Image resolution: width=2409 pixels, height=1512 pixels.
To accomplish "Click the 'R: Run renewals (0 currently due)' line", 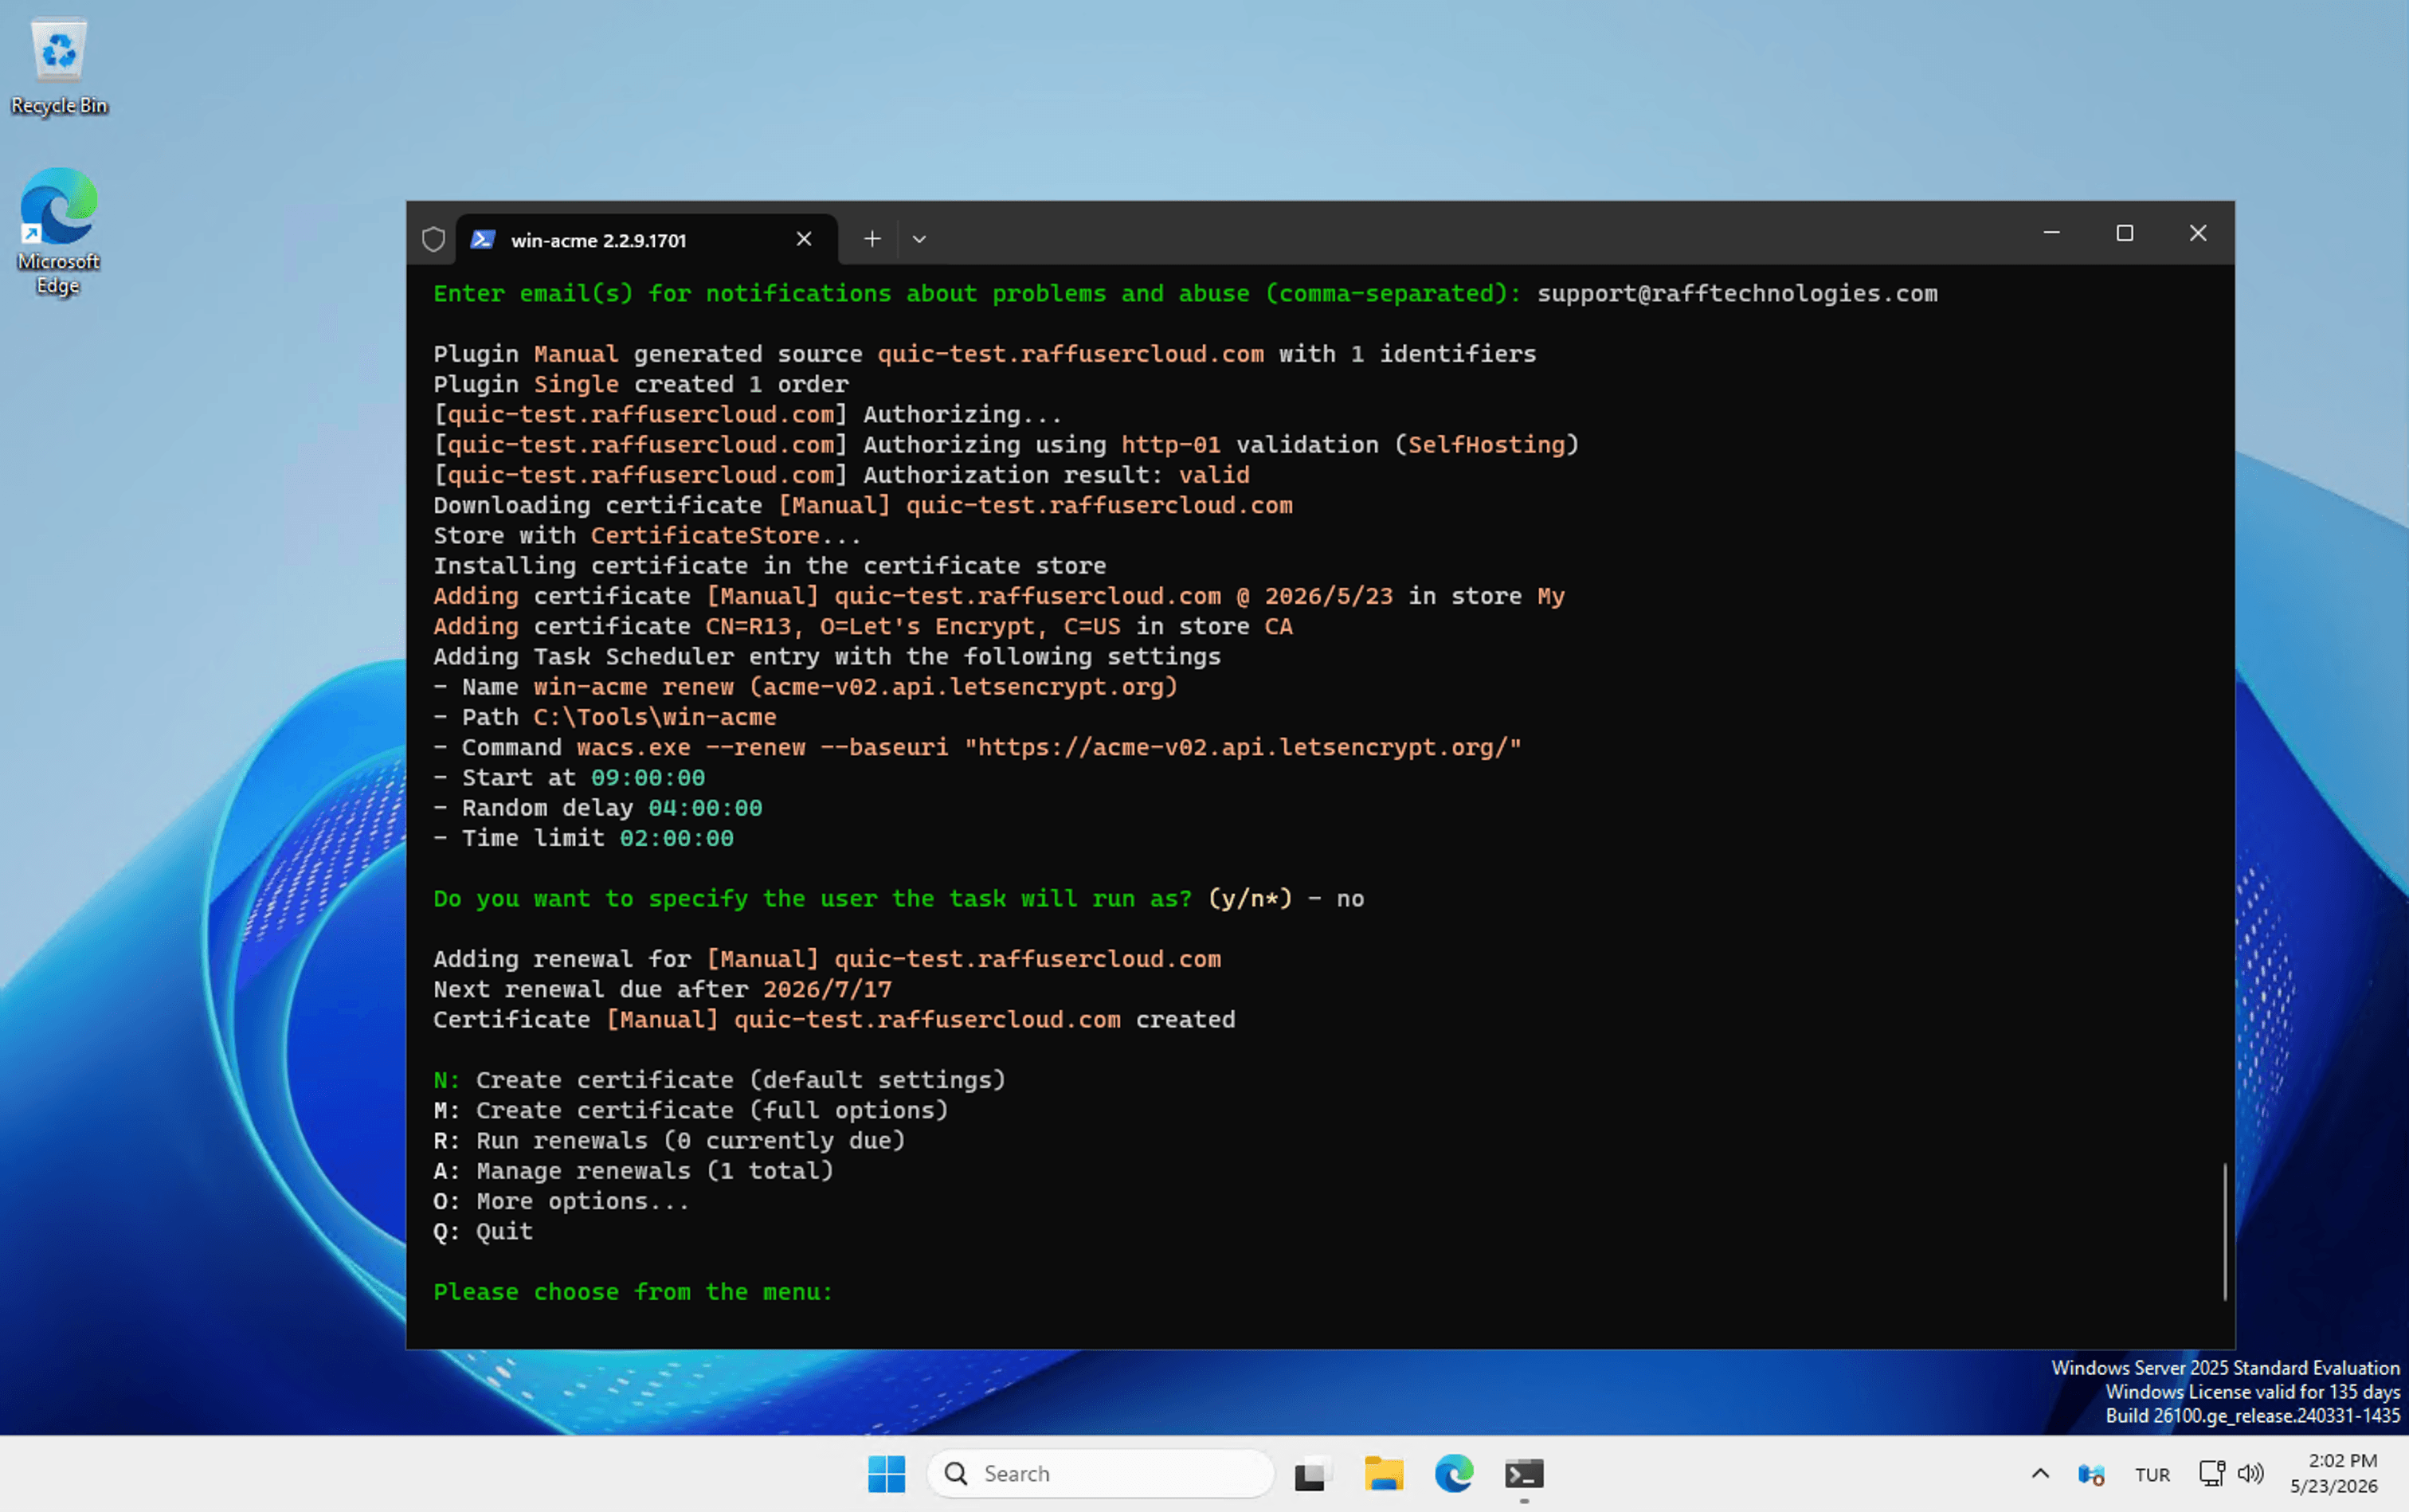I will click(669, 1140).
